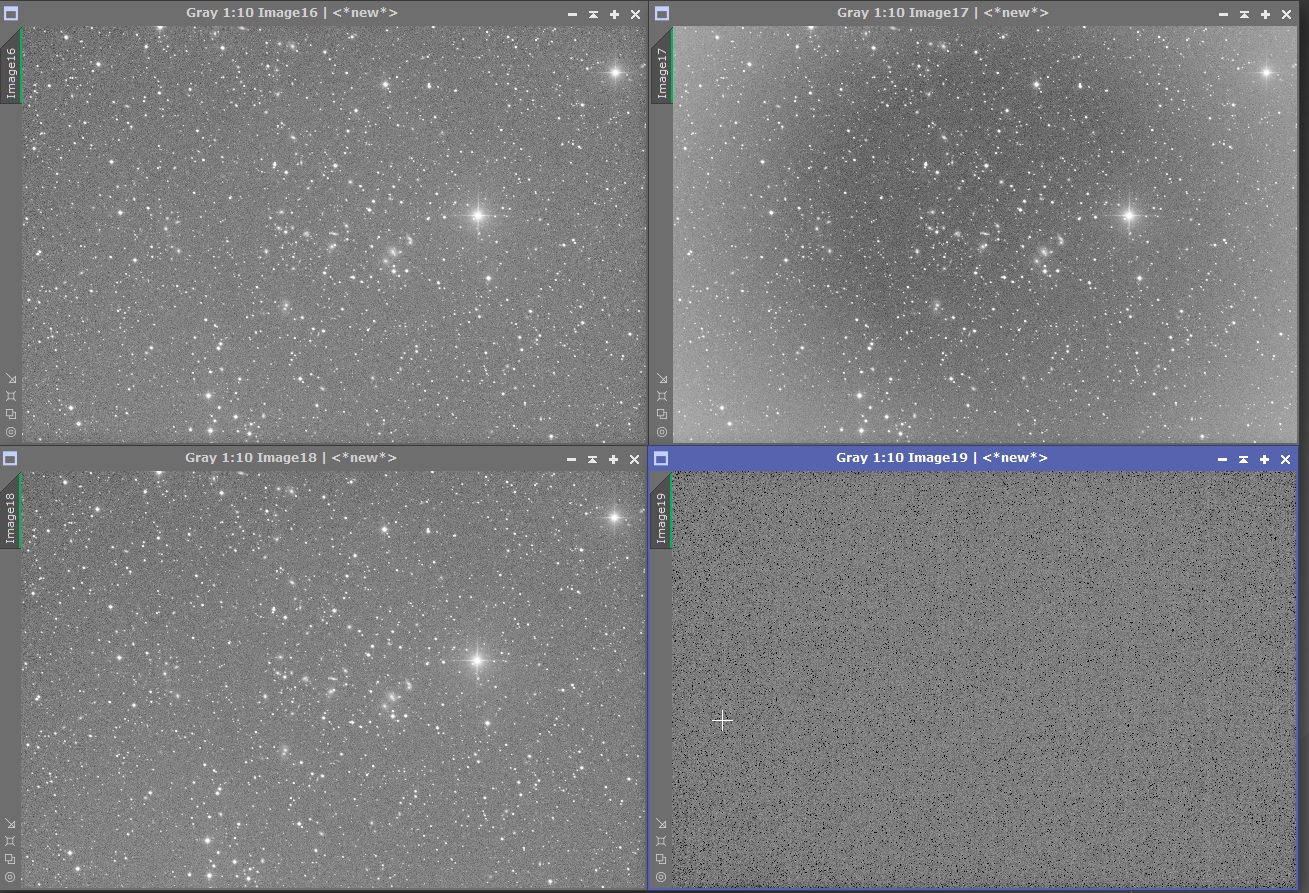The height and width of the screenshot is (893, 1309).
Task: Select the Image19 vertical view tab
Action: (663, 511)
